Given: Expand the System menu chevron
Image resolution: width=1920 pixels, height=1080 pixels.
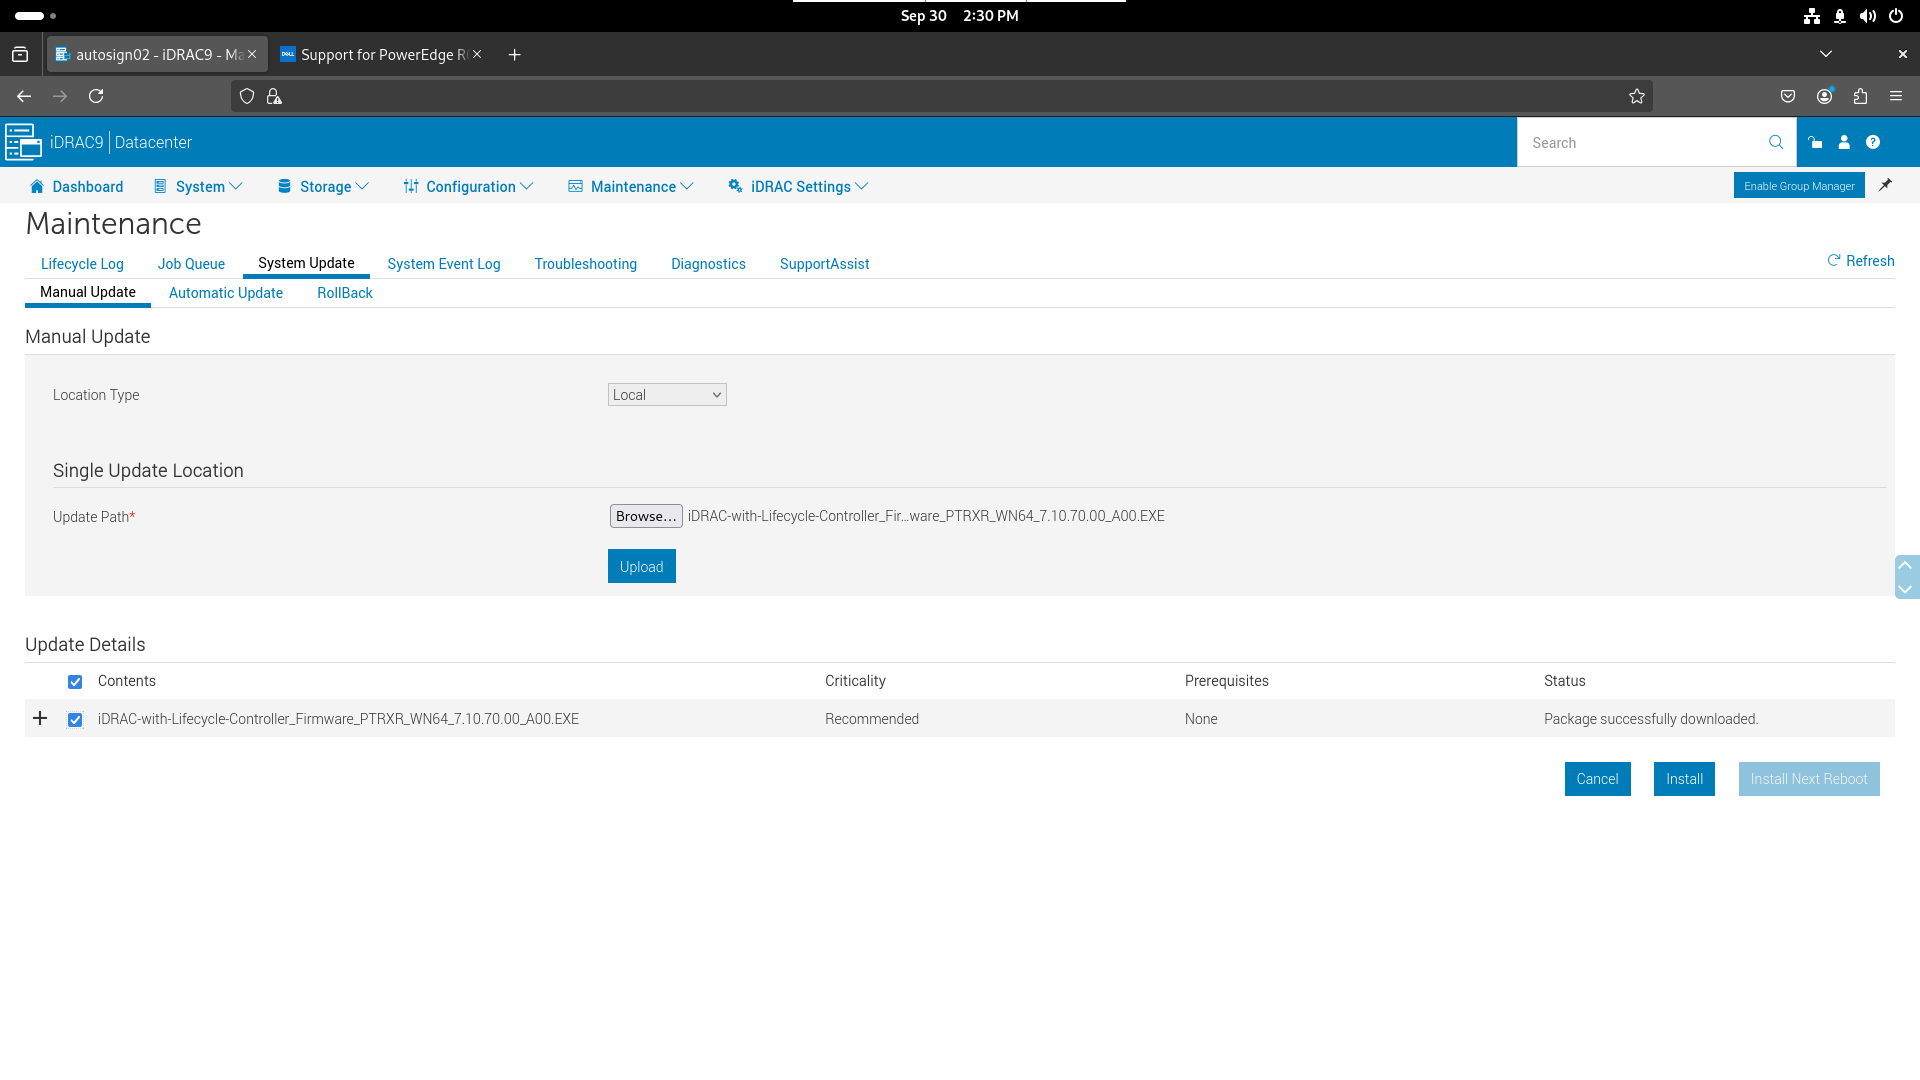Looking at the screenshot, I should 236,186.
